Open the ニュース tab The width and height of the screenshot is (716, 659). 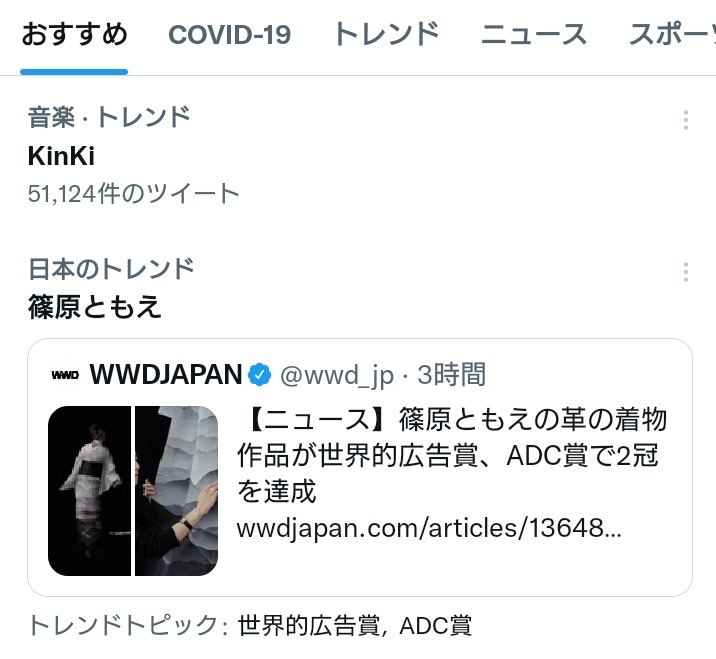pyautogui.click(x=534, y=35)
